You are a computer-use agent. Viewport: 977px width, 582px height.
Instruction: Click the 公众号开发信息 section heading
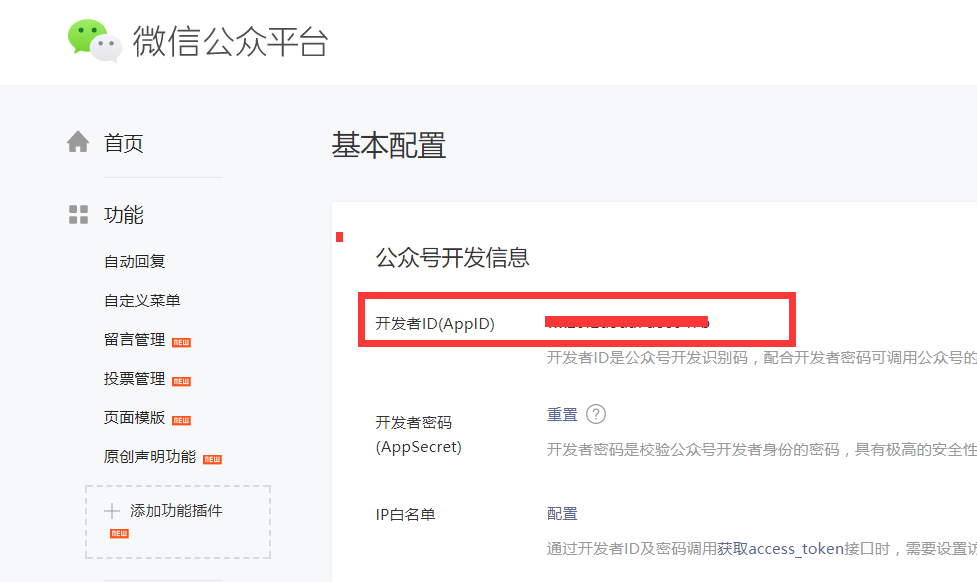coord(452,257)
